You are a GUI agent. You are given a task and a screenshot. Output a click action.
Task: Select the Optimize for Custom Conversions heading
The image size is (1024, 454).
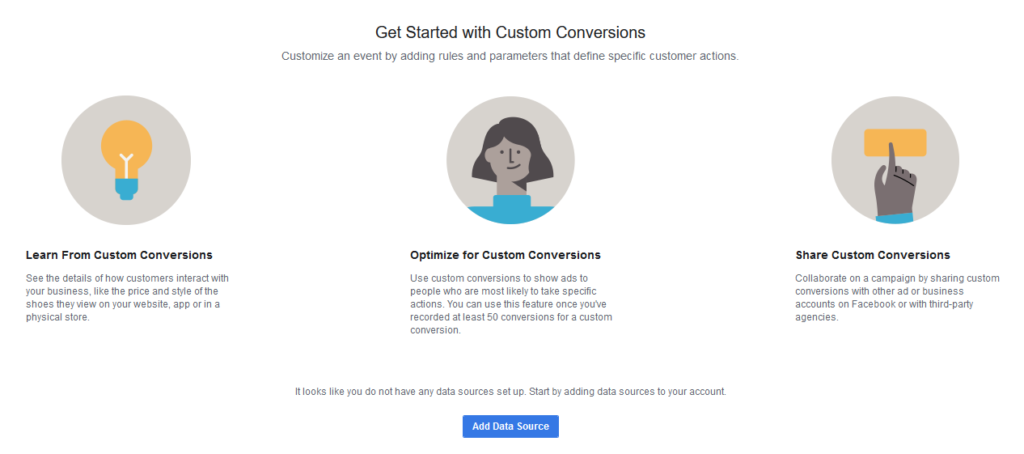[505, 255]
